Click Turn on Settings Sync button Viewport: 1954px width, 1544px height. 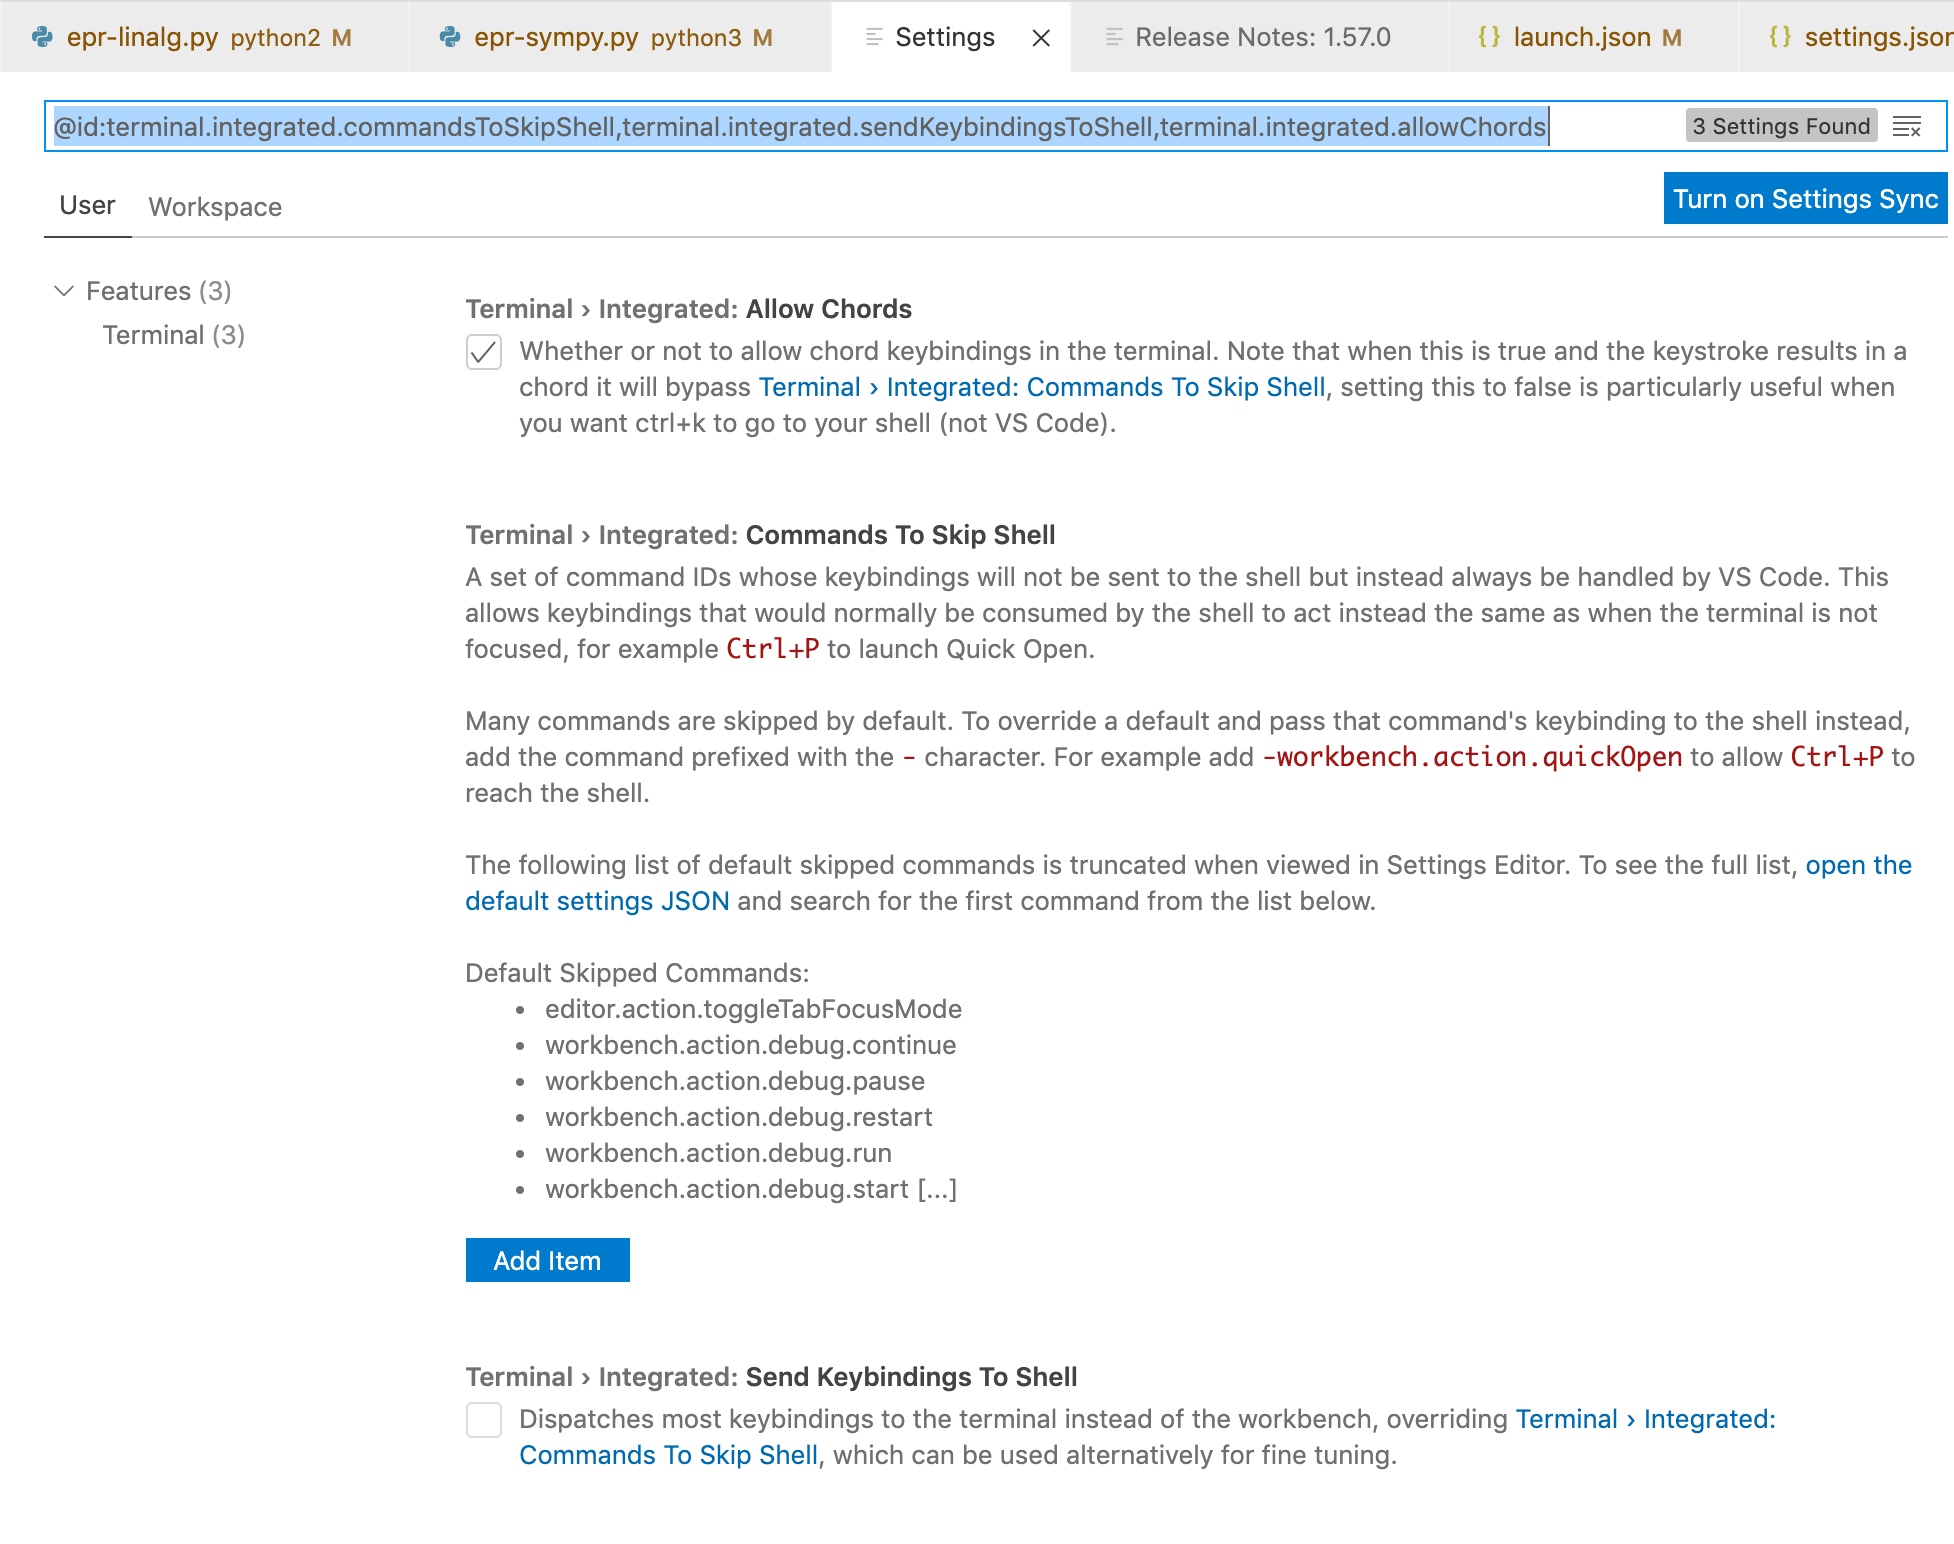point(1805,199)
